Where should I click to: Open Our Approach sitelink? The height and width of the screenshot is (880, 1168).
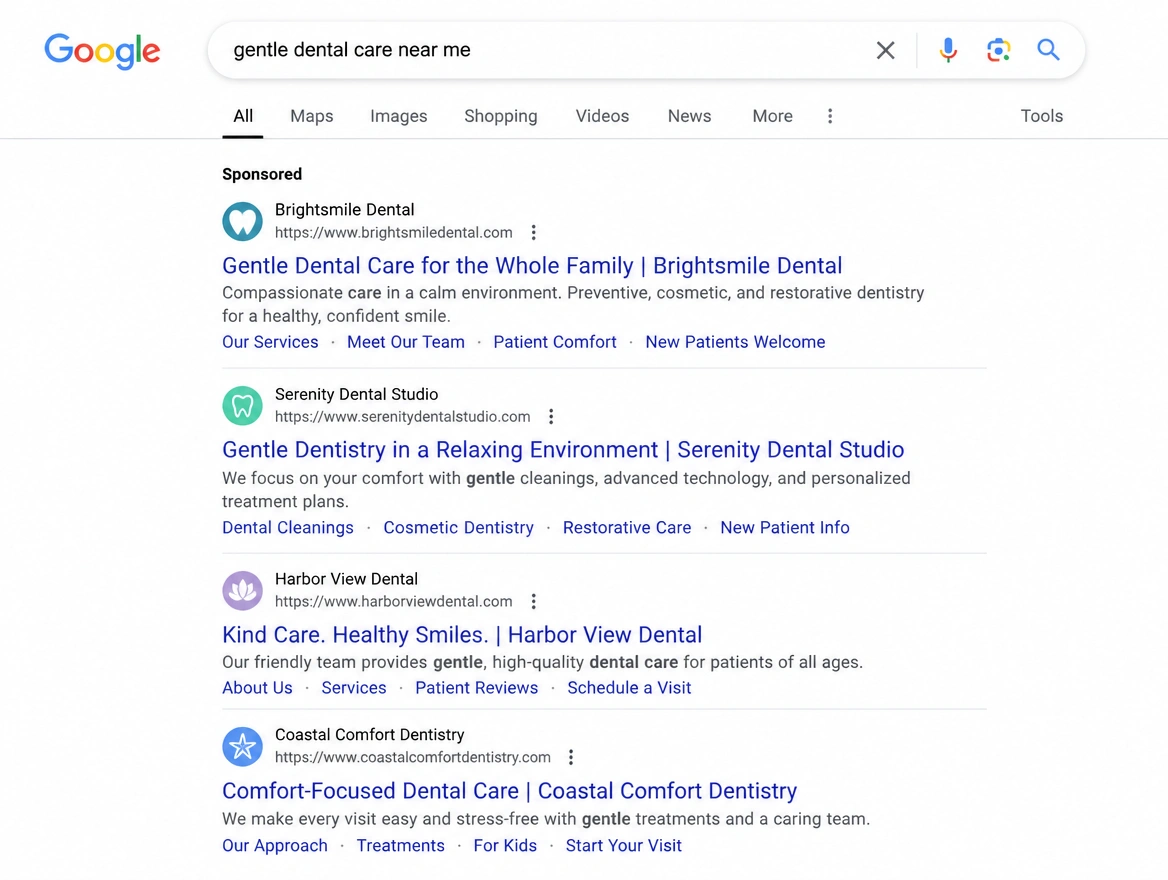274,846
